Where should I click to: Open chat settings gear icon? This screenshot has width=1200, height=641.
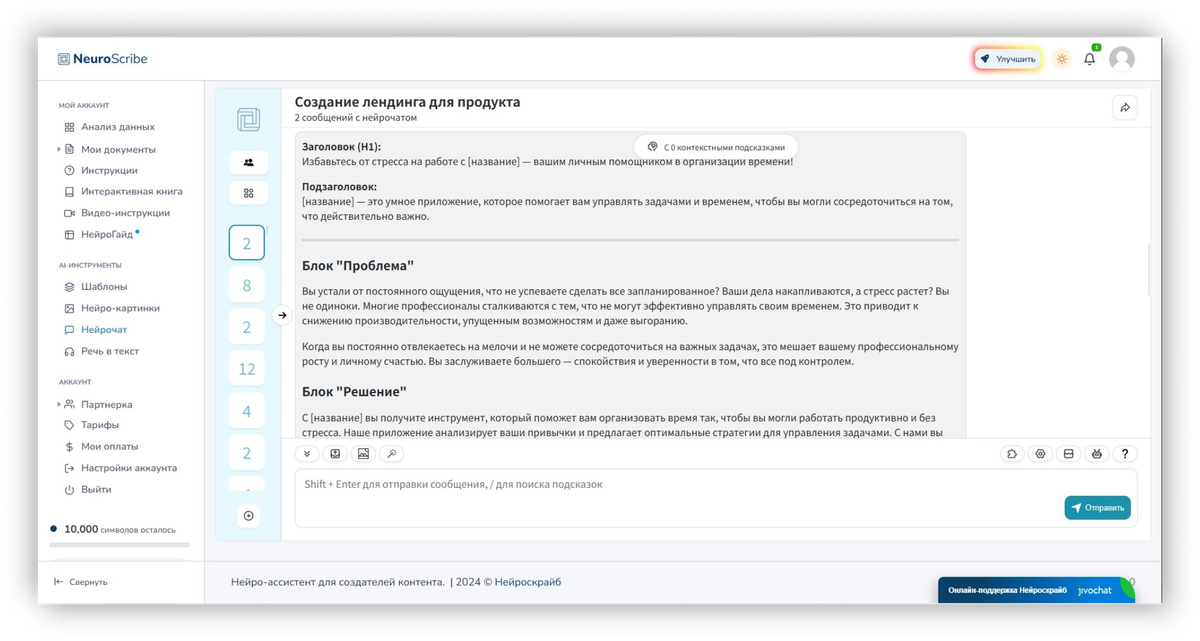tap(1040, 454)
